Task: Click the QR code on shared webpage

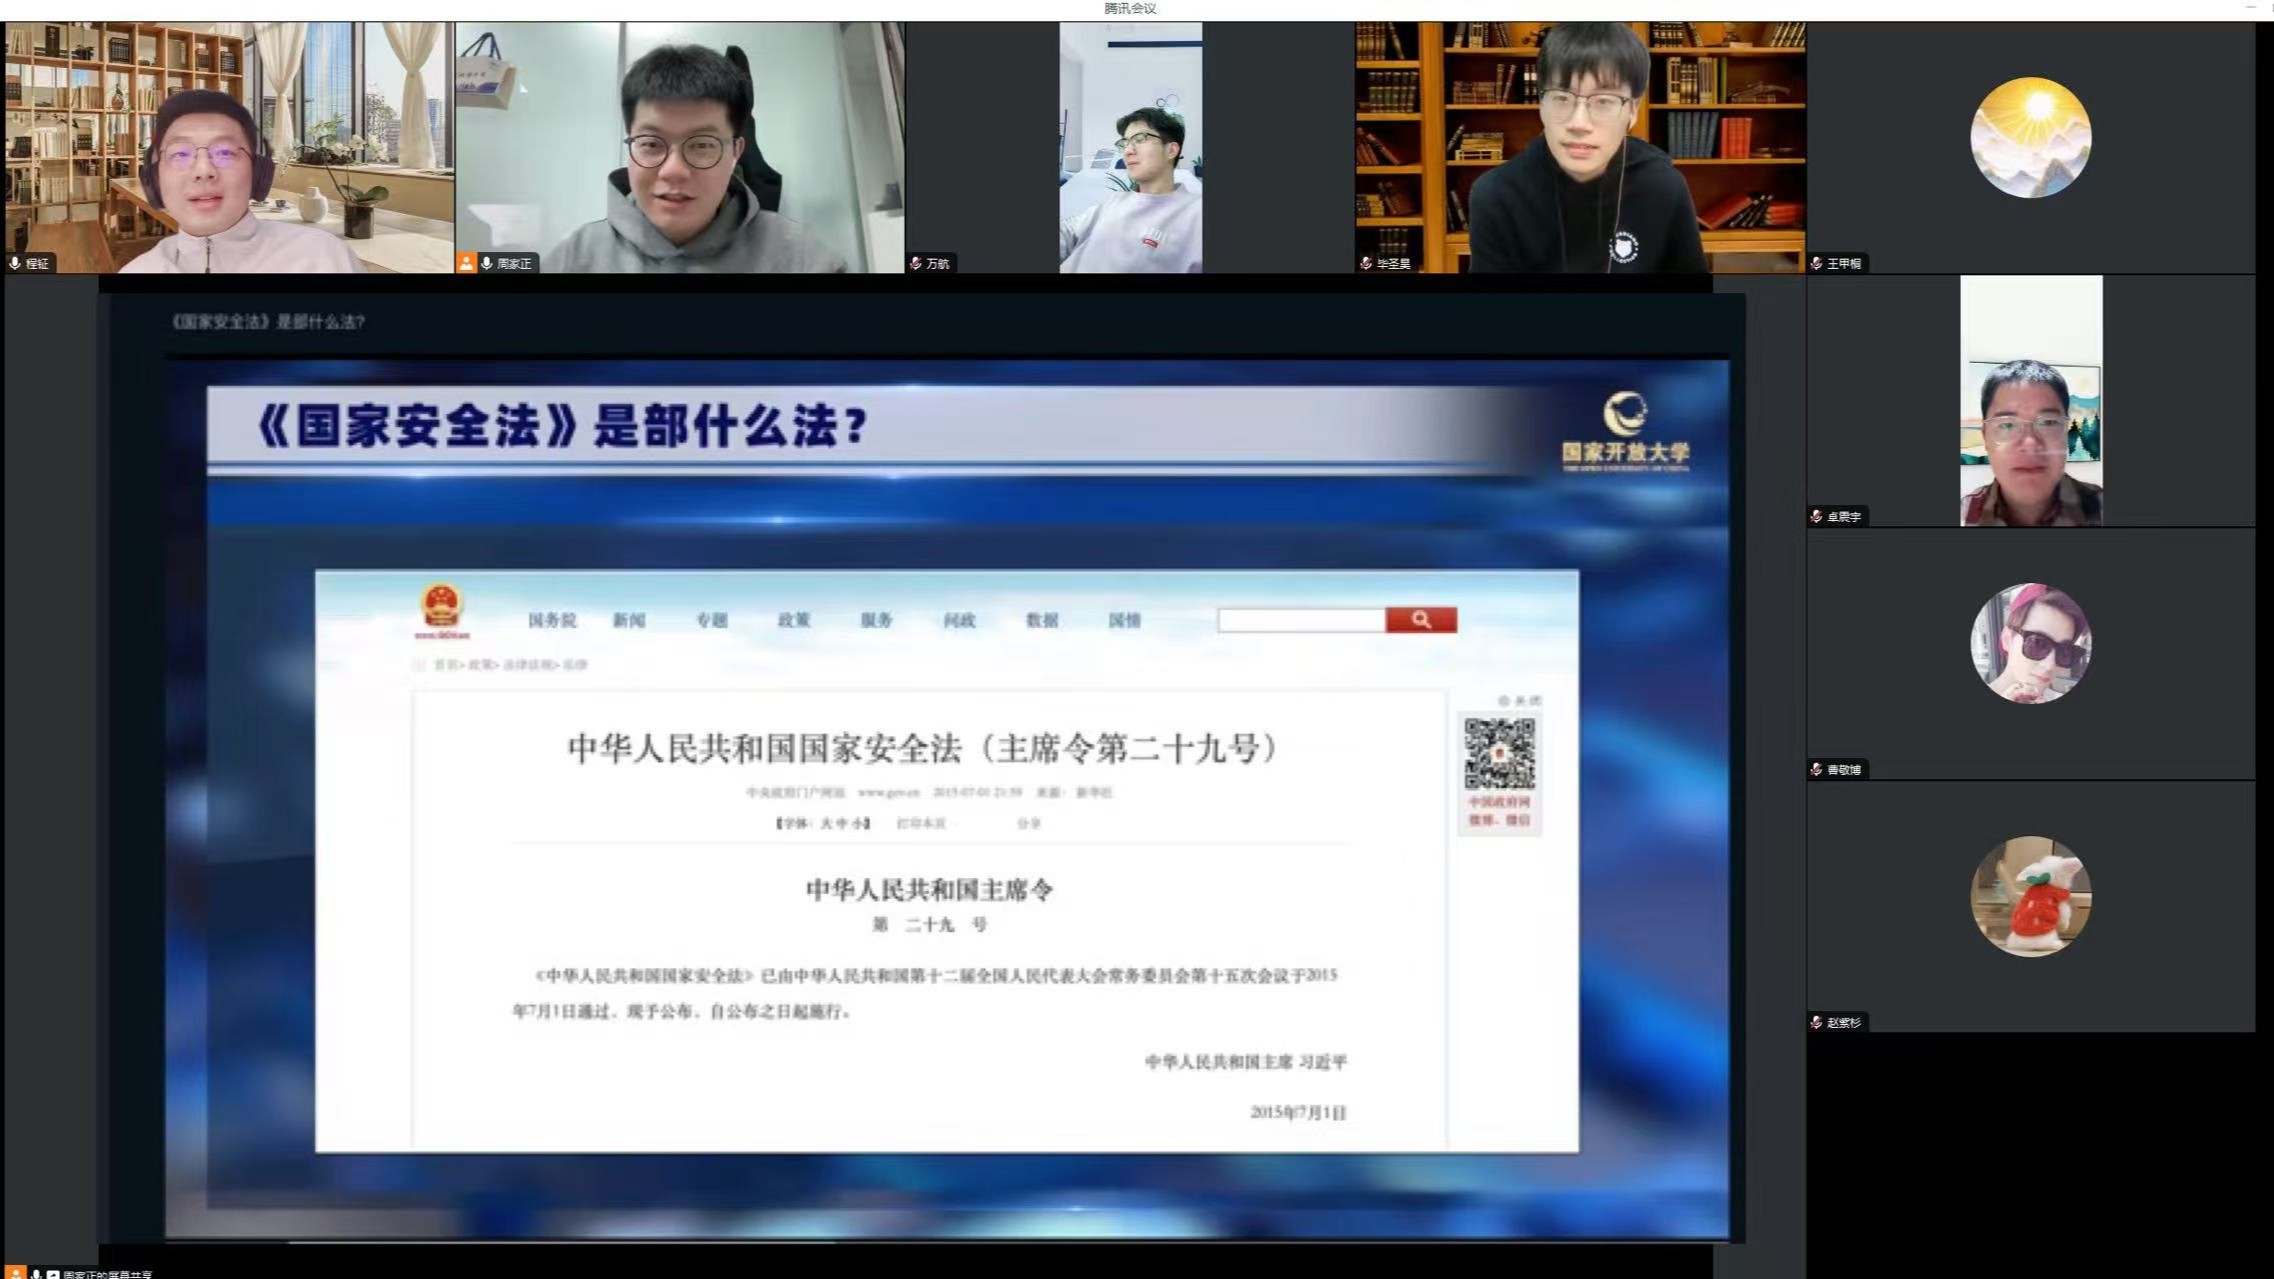Action: pyautogui.click(x=1499, y=753)
